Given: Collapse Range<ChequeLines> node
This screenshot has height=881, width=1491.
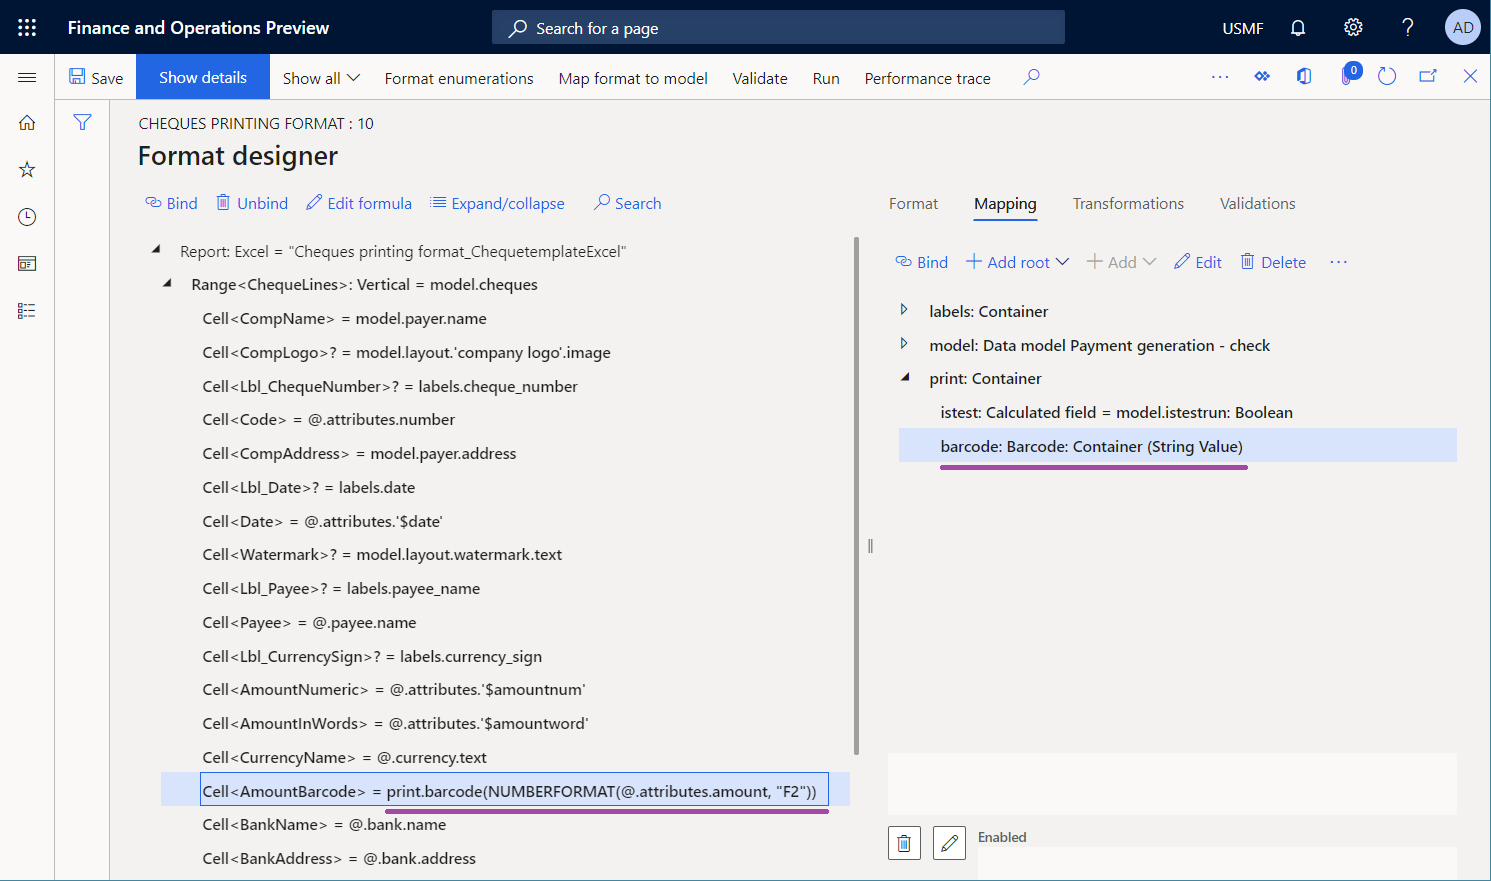Looking at the screenshot, I should pyautogui.click(x=167, y=284).
